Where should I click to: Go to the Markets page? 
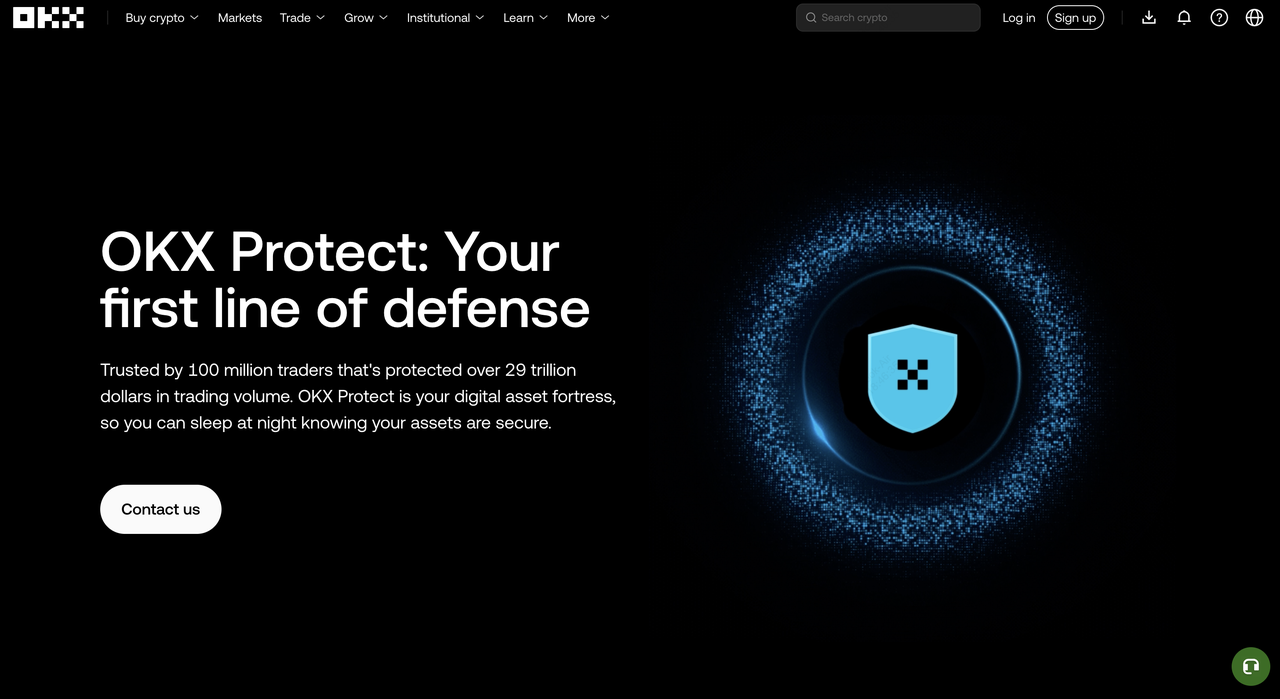click(240, 18)
